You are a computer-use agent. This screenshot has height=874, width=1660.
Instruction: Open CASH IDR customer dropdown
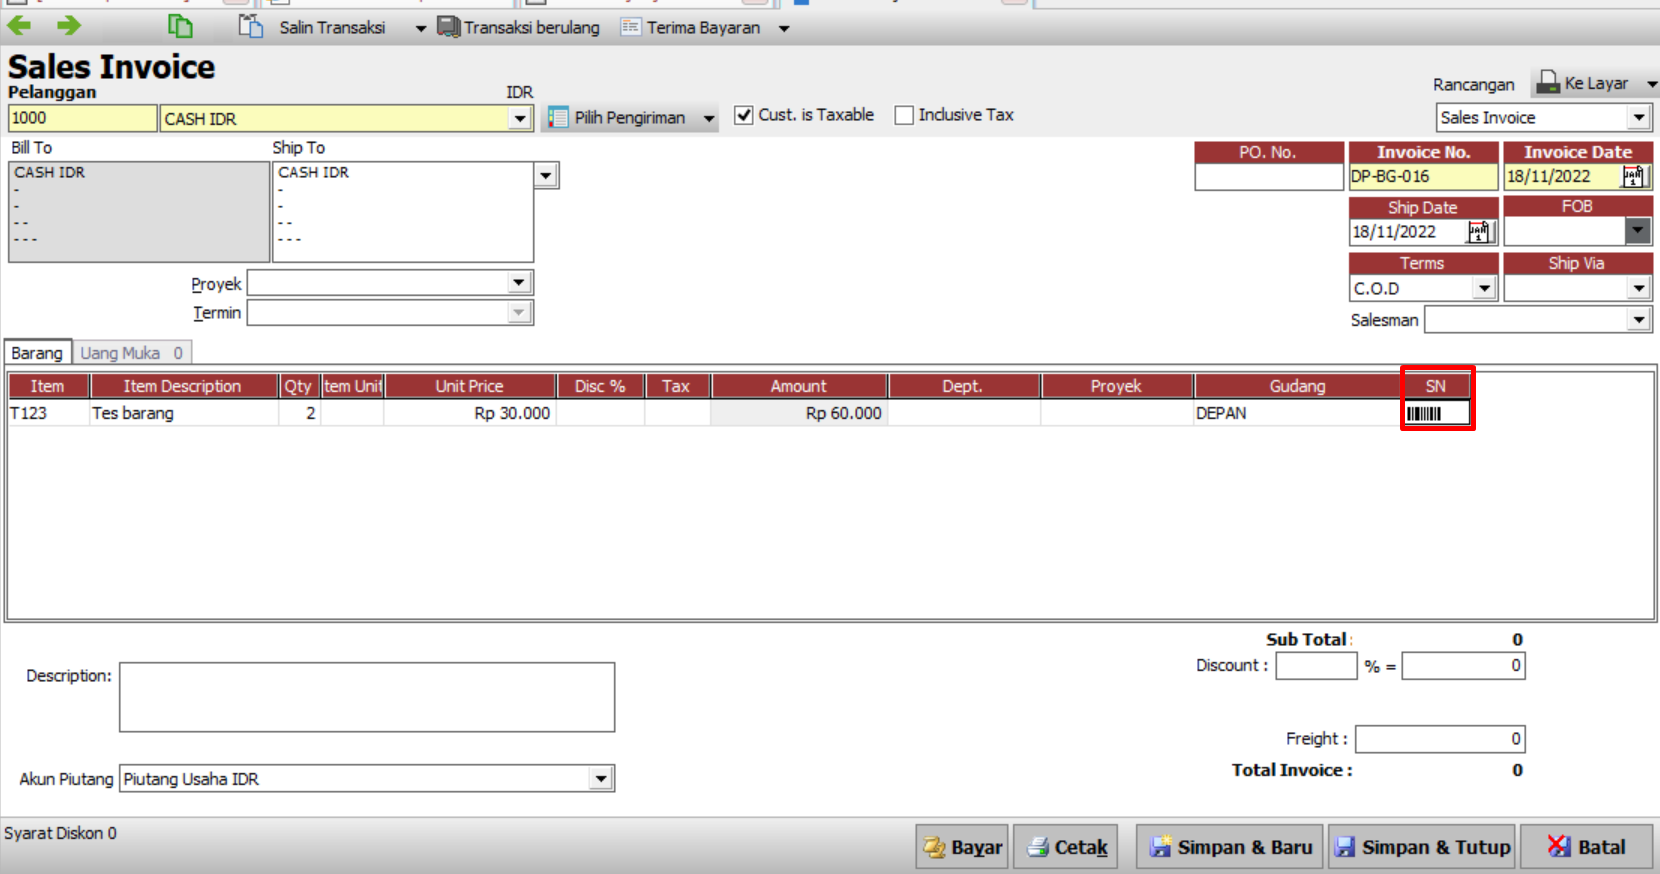tap(519, 118)
